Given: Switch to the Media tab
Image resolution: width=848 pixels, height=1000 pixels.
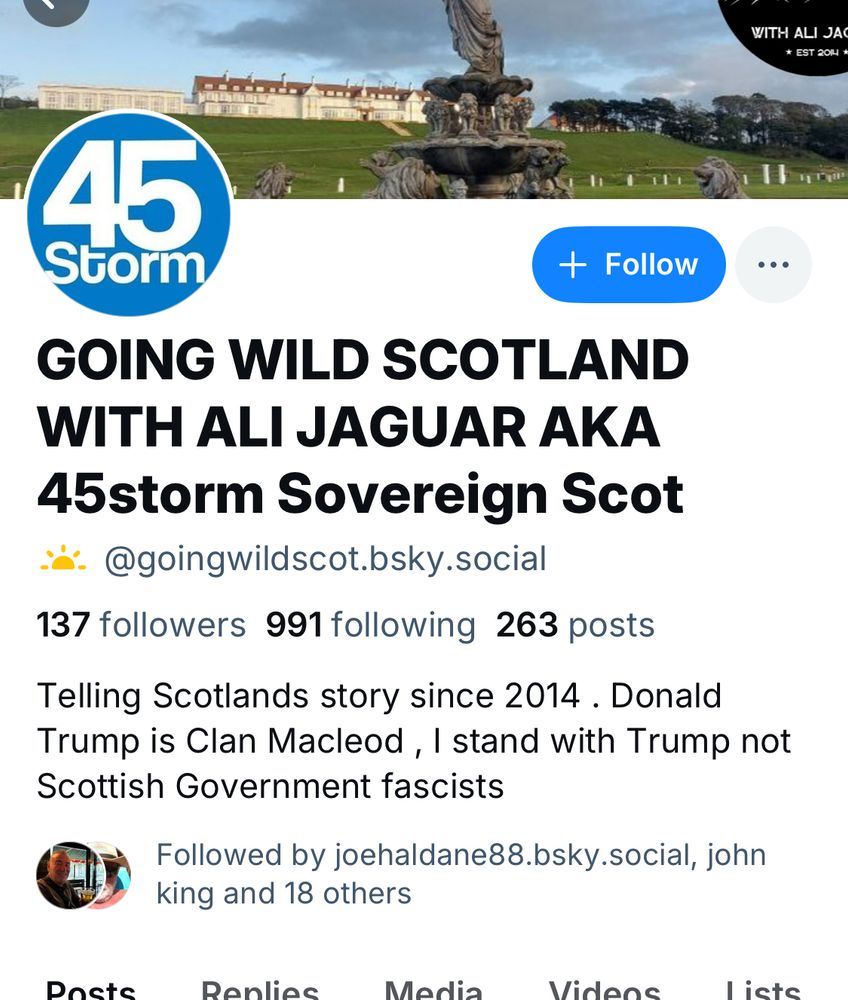Looking at the screenshot, I should [434, 989].
